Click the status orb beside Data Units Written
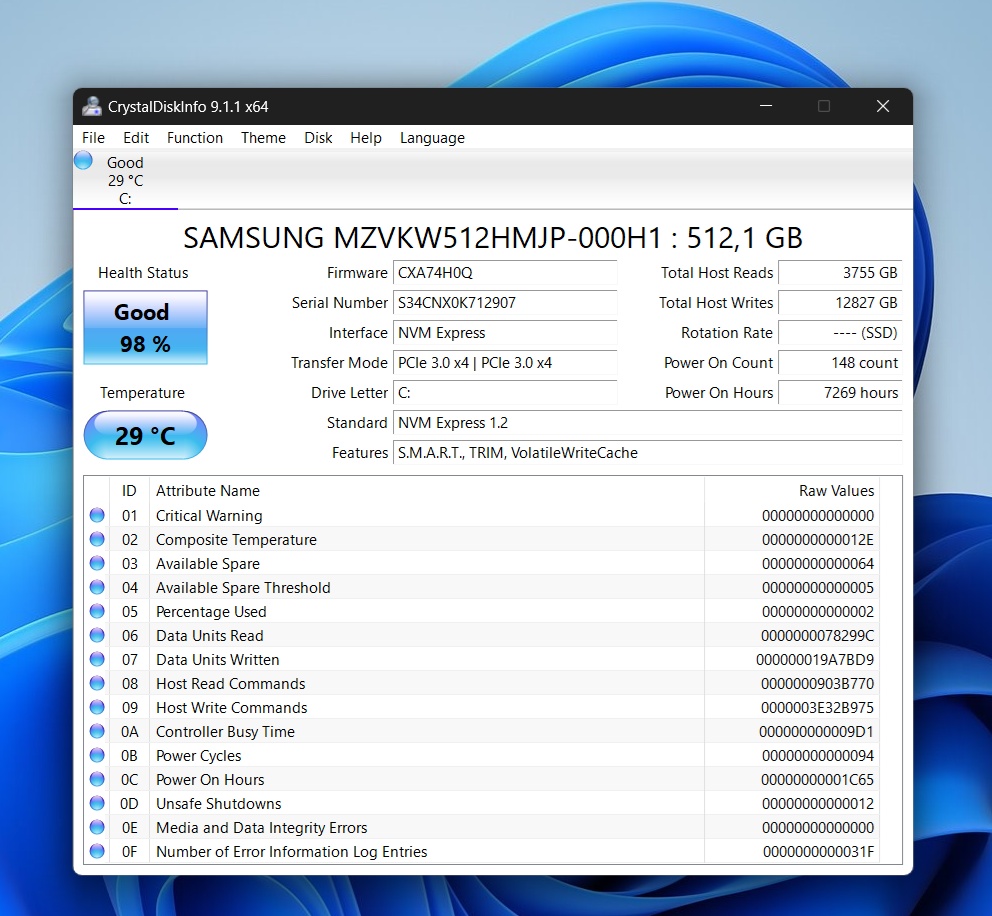This screenshot has height=916, width=992. pos(97,660)
